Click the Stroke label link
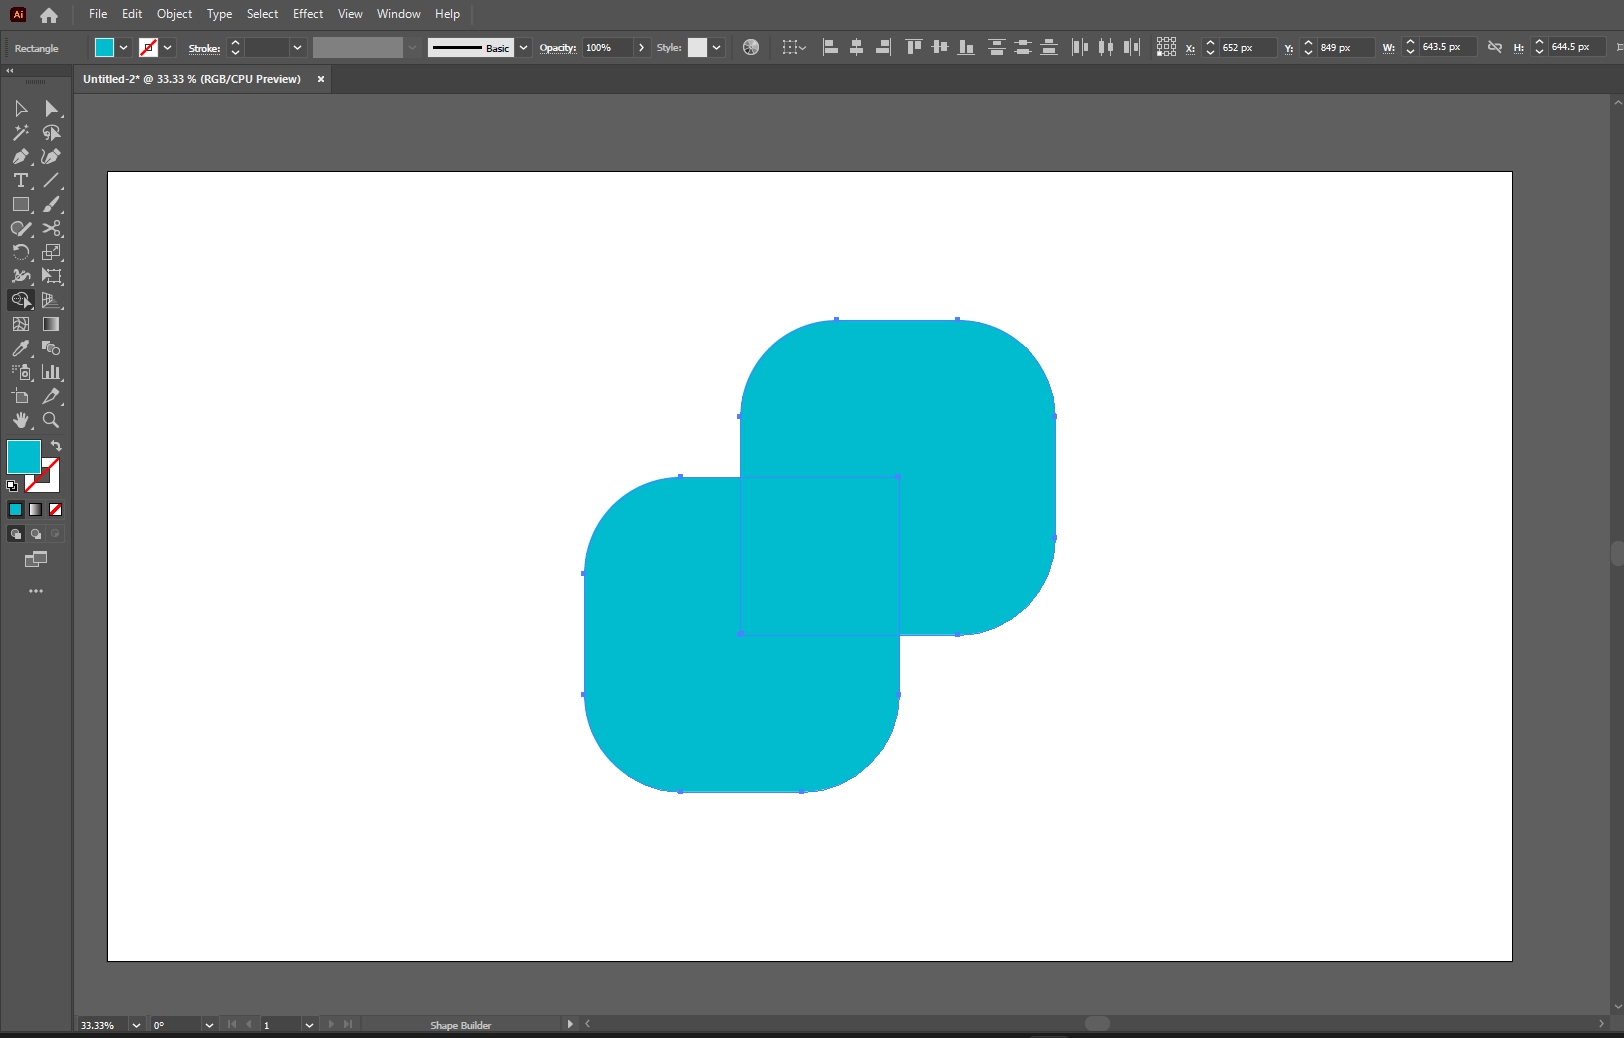Viewport: 1624px width, 1038px height. coord(204,48)
